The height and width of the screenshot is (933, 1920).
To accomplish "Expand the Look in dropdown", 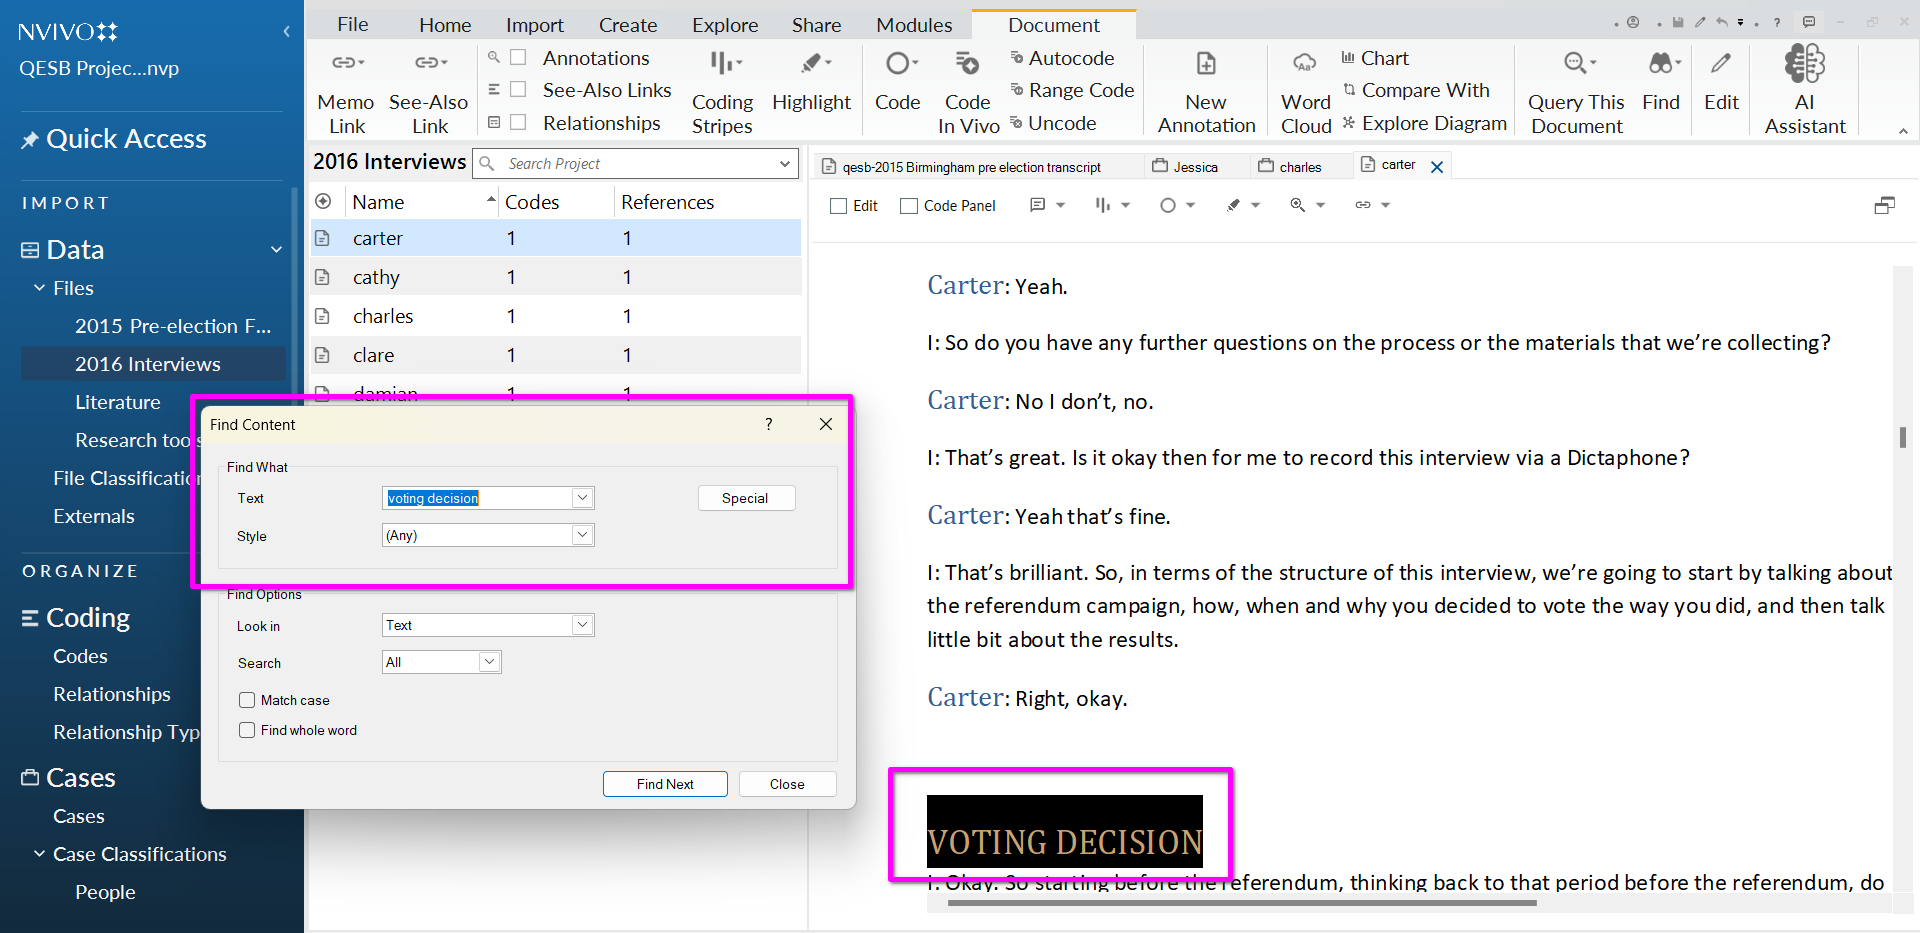I will [x=582, y=625].
